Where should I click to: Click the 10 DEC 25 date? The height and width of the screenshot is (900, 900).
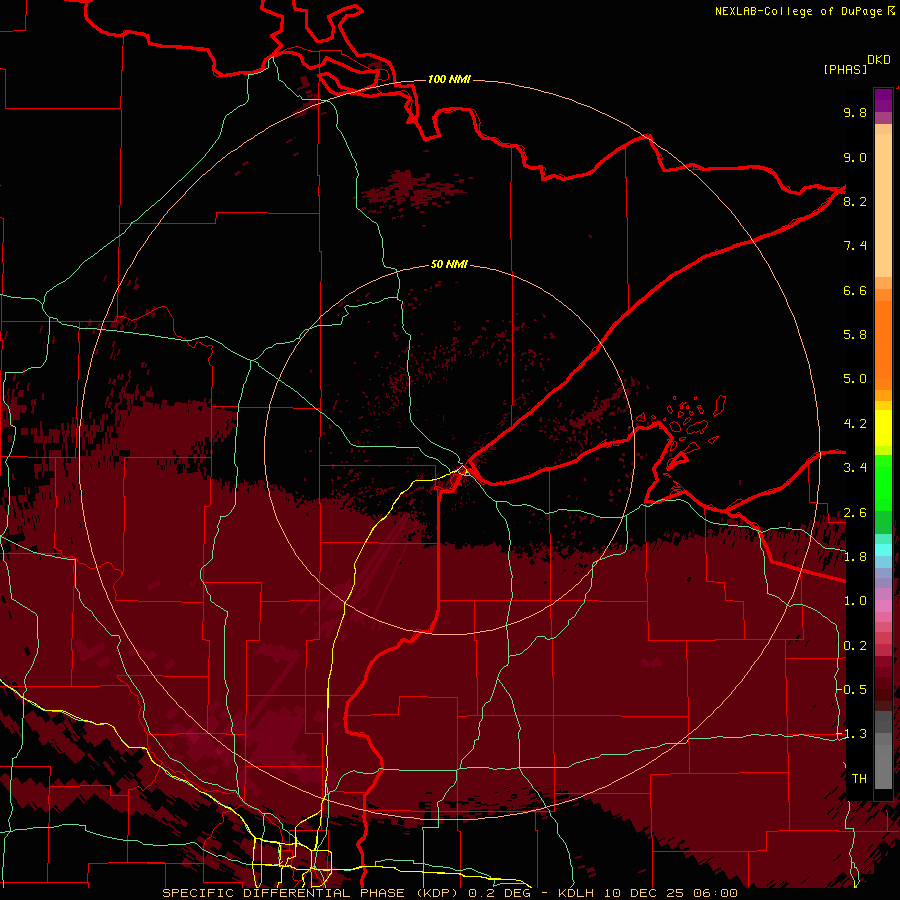645,893
